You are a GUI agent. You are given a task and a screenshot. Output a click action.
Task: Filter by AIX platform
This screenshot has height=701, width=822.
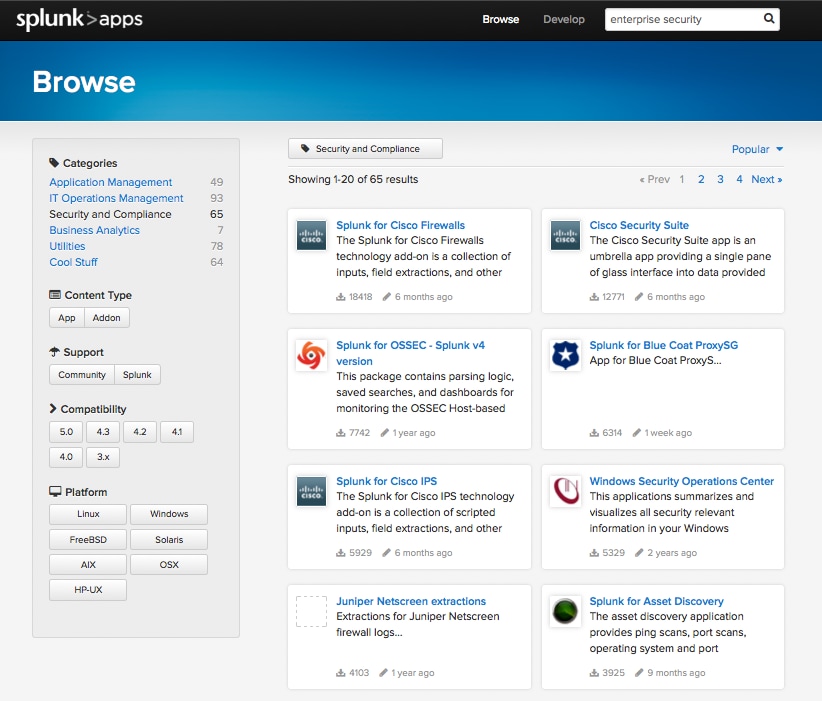coord(88,565)
